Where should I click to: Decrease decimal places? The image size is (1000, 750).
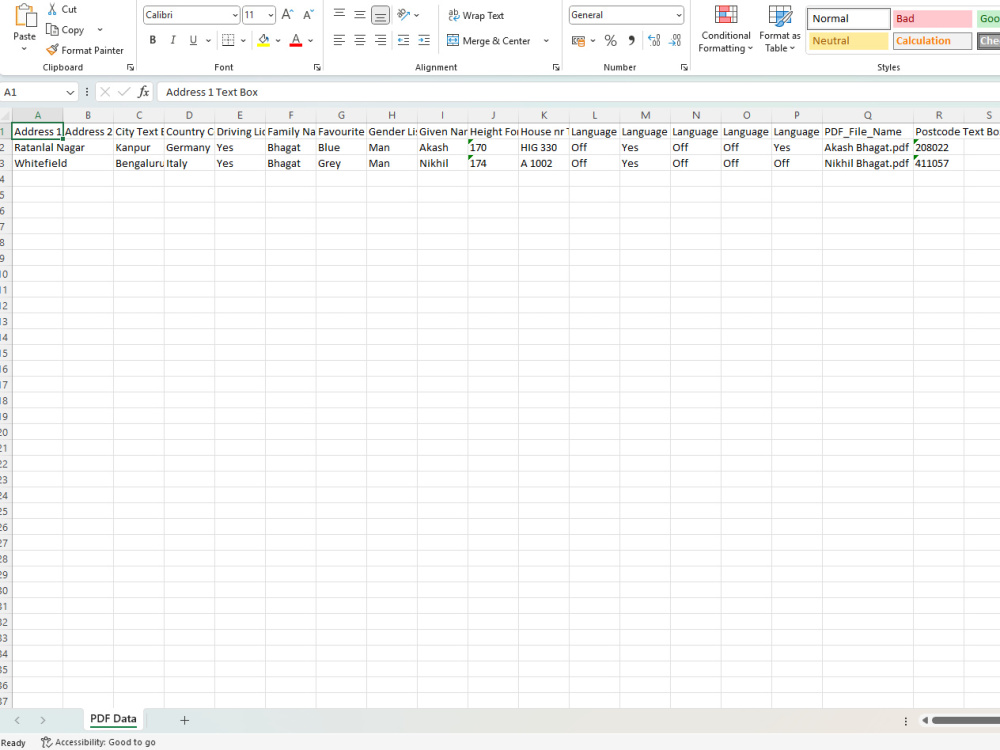(675, 41)
